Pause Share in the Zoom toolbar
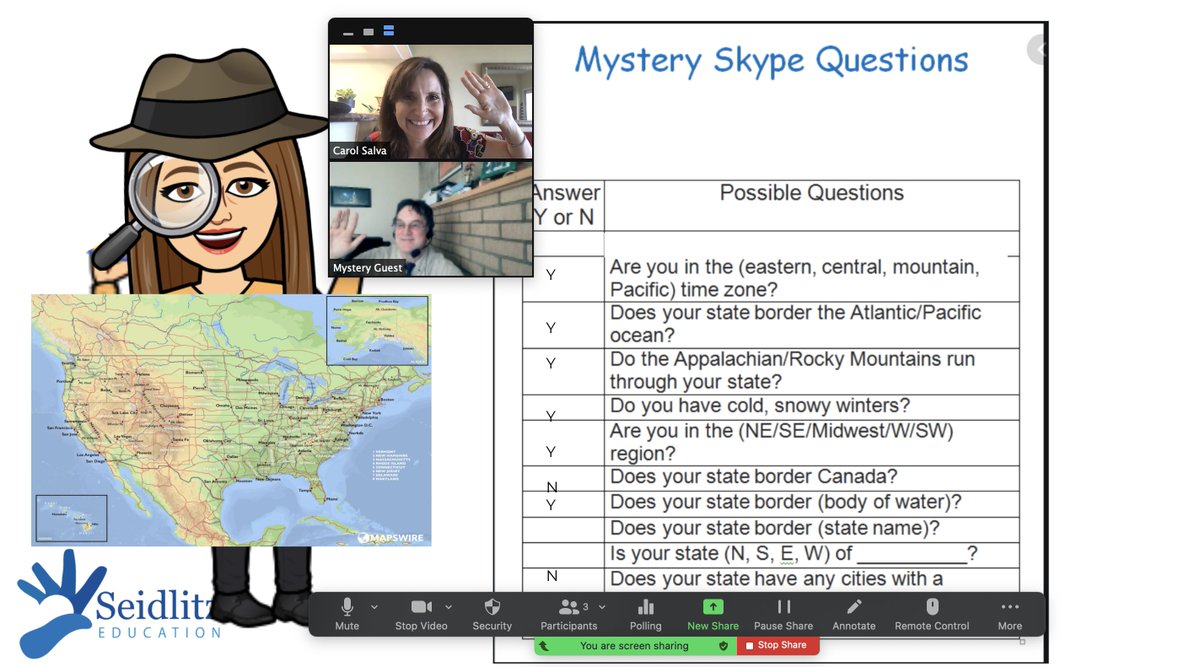The image size is (1200, 667). pos(783,613)
